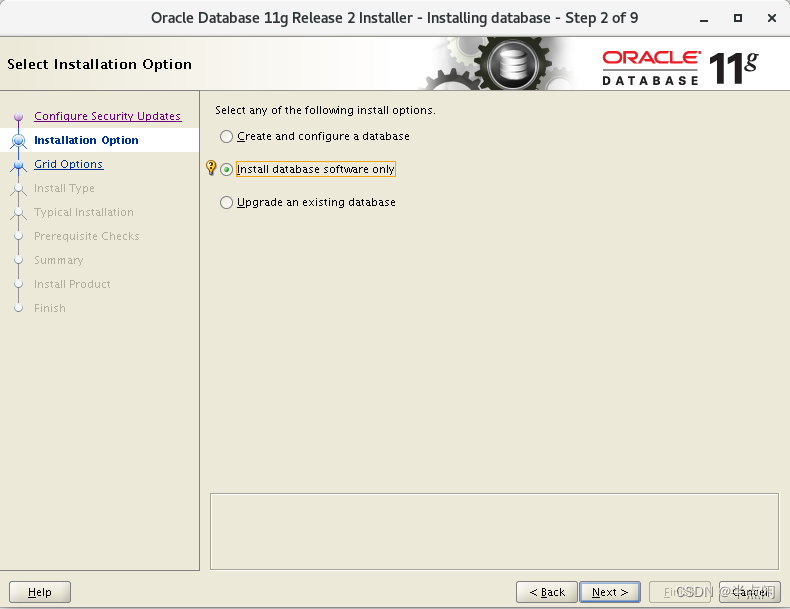
Task: Click the database gear graphic in banner
Action: tap(512, 64)
